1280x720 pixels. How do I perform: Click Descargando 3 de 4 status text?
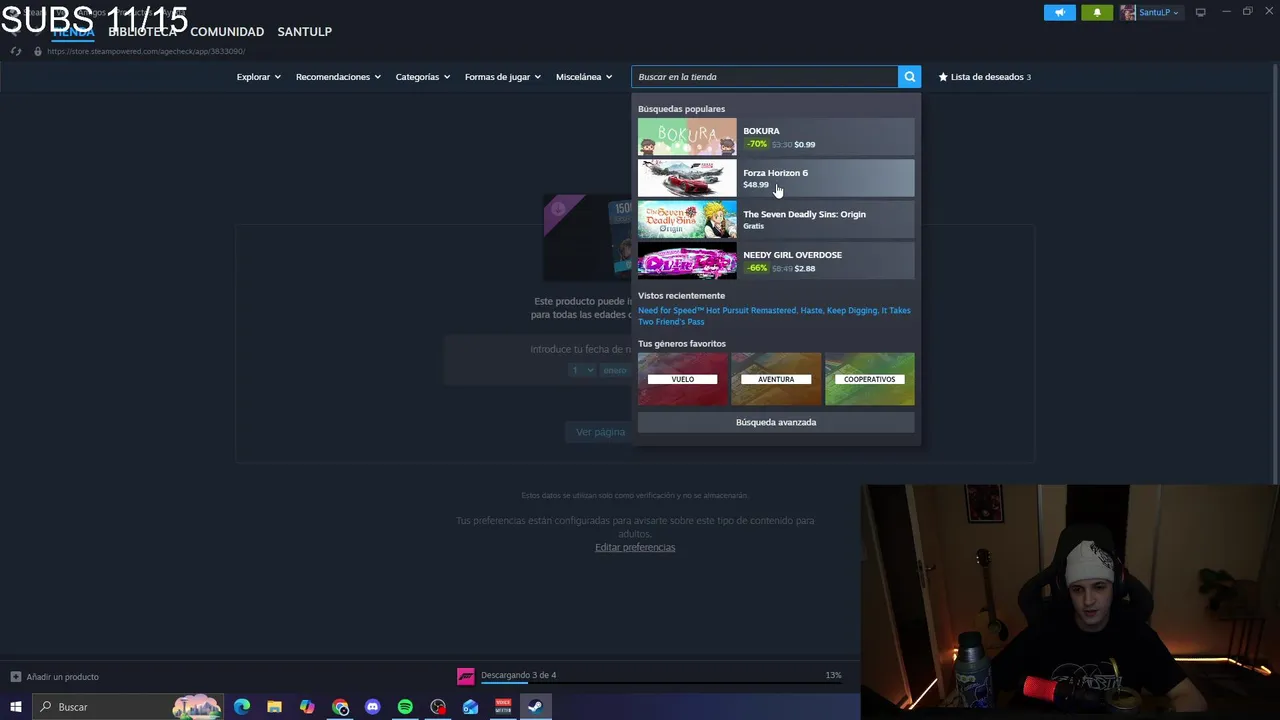[x=518, y=675]
